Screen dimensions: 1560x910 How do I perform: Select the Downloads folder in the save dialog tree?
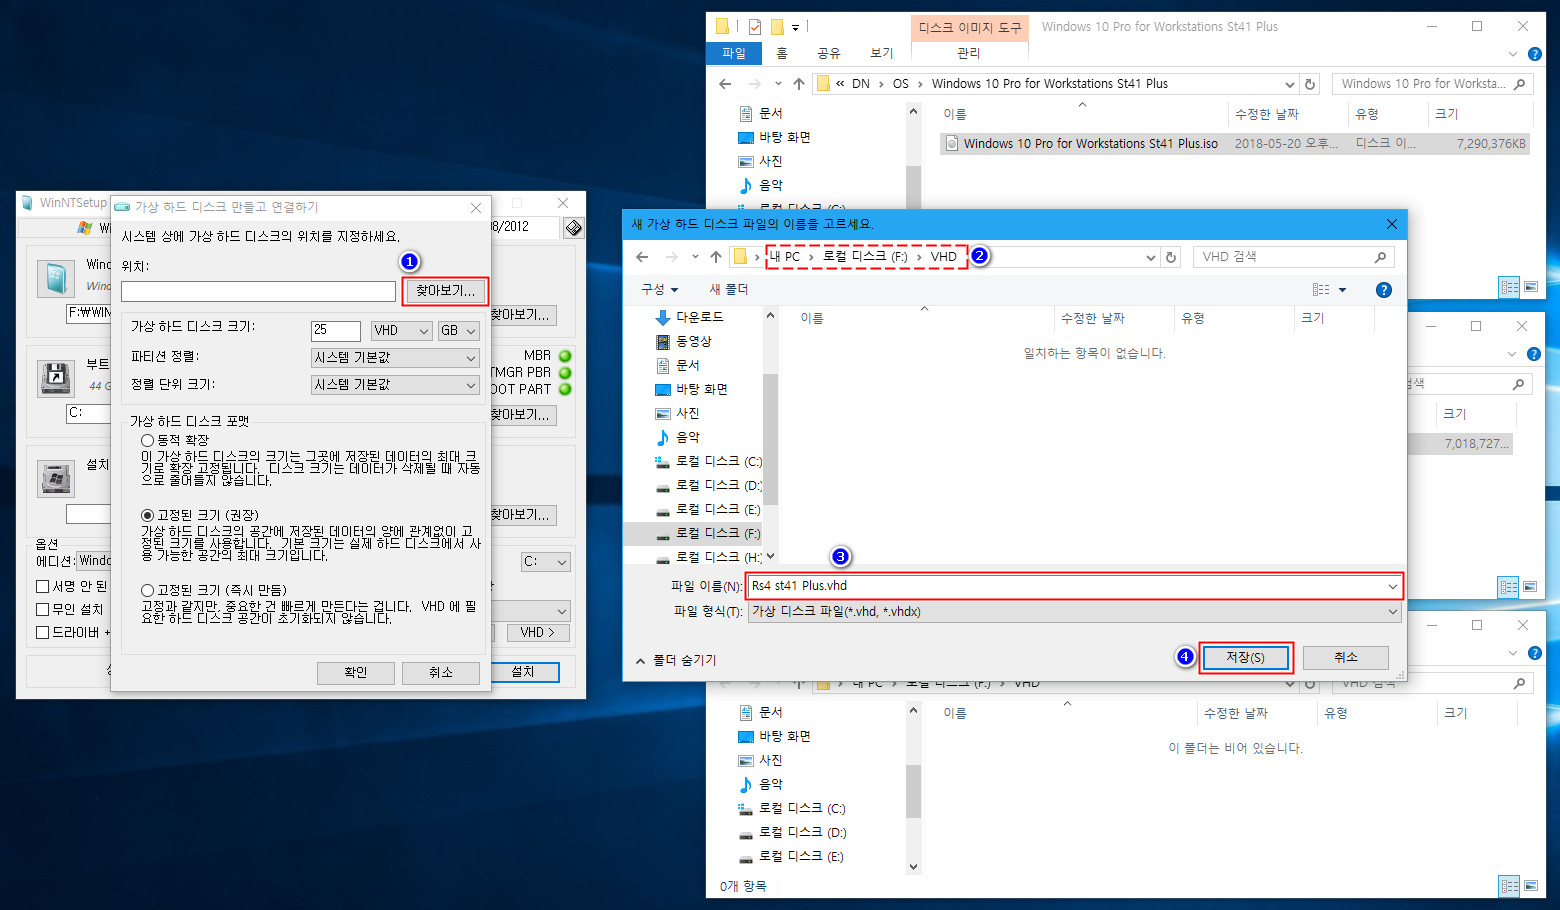(690, 317)
